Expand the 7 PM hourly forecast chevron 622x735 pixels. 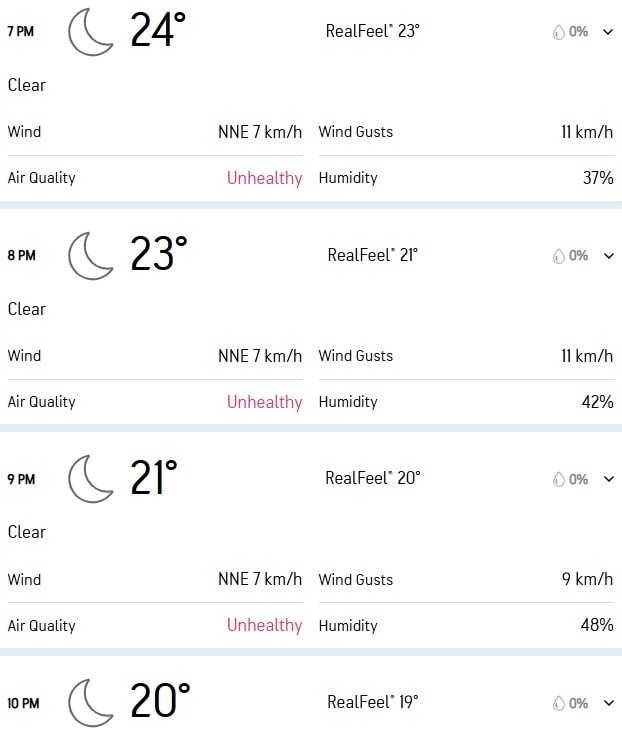click(607, 32)
